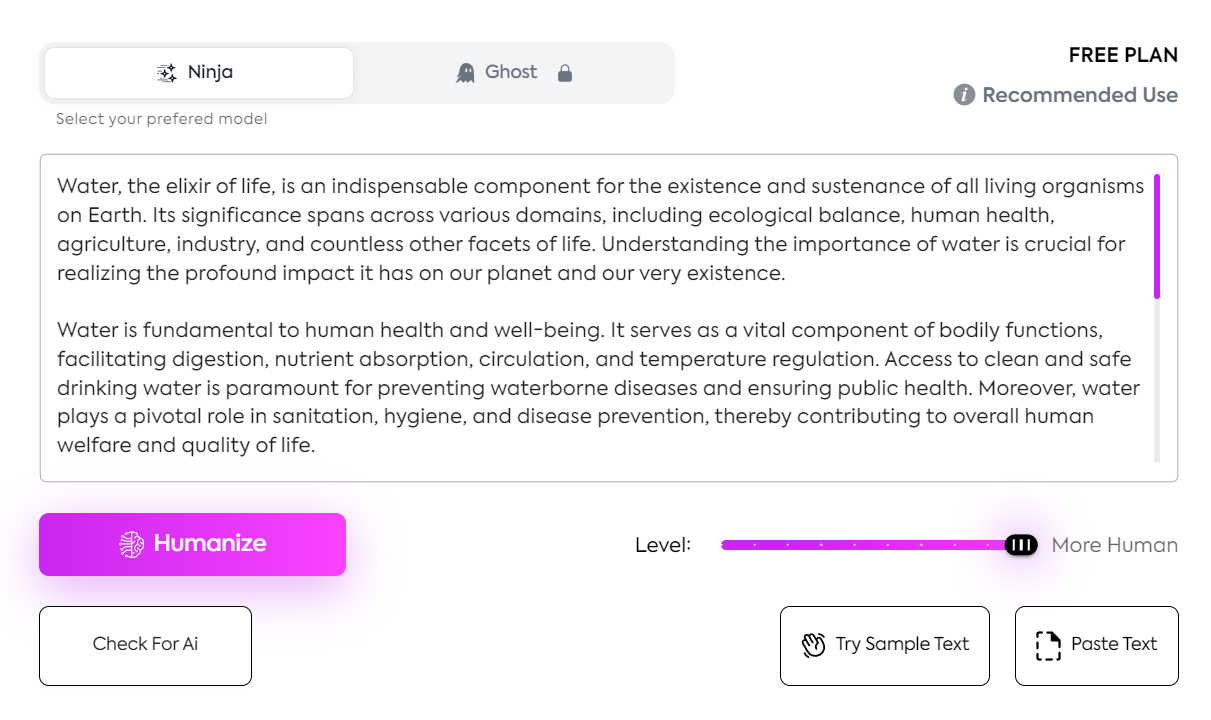This screenshot has width=1211, height=720.
Task: Click the shuriken icon beside Ninja
Action: click(166, 71)
